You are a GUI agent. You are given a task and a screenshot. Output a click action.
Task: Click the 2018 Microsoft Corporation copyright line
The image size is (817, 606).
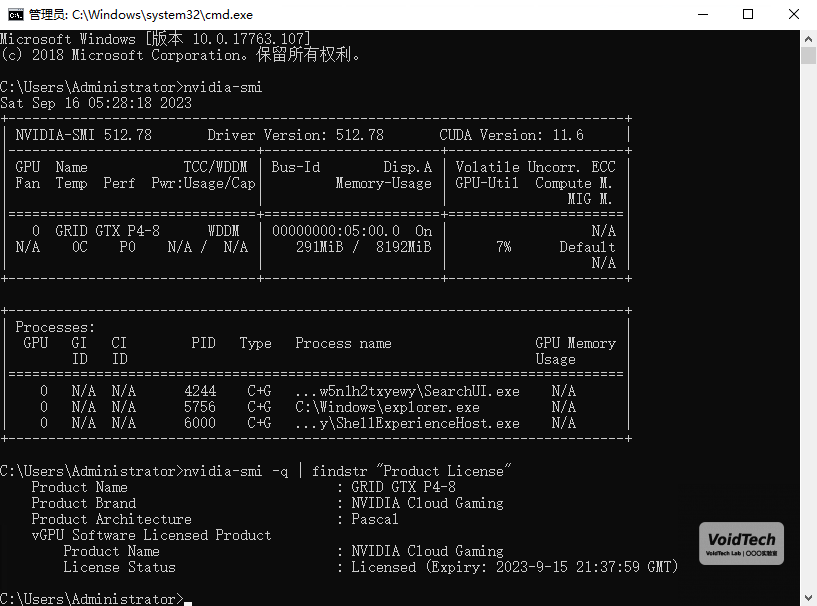tap(180, 55)
